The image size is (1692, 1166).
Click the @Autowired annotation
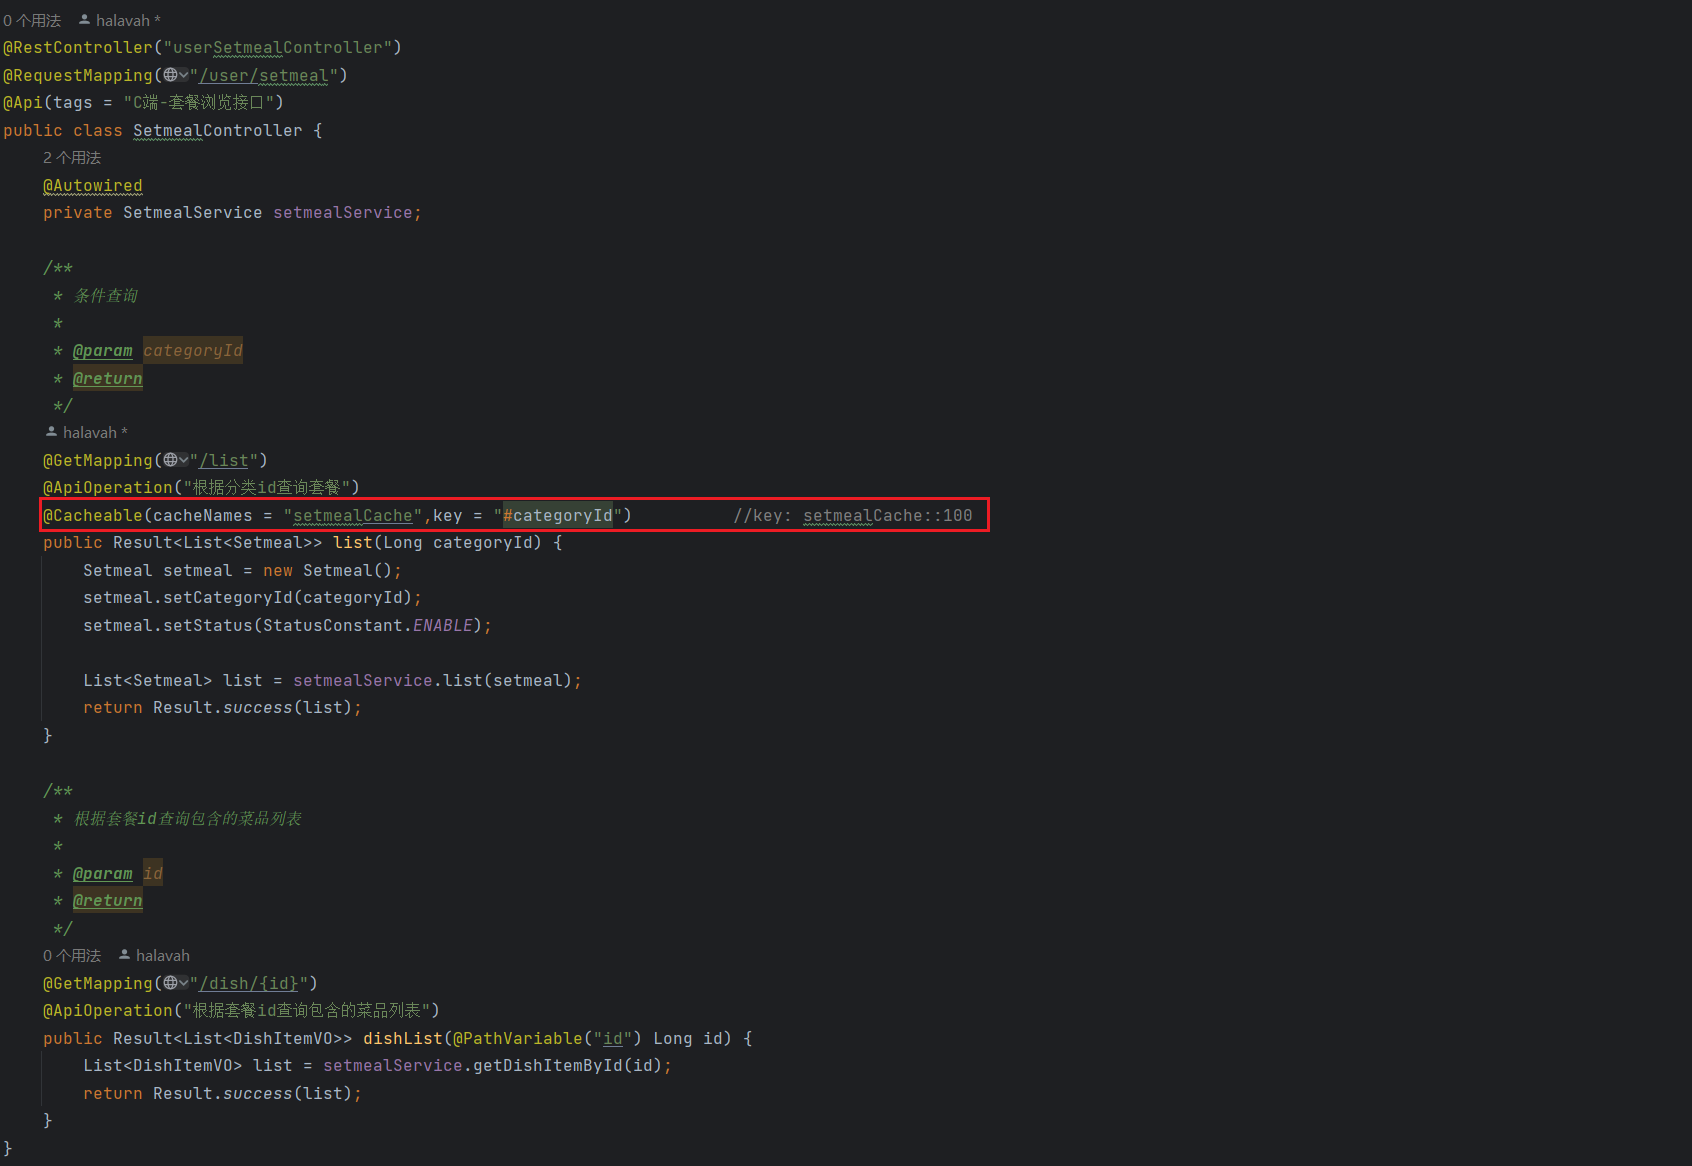[x=93, y=186]
